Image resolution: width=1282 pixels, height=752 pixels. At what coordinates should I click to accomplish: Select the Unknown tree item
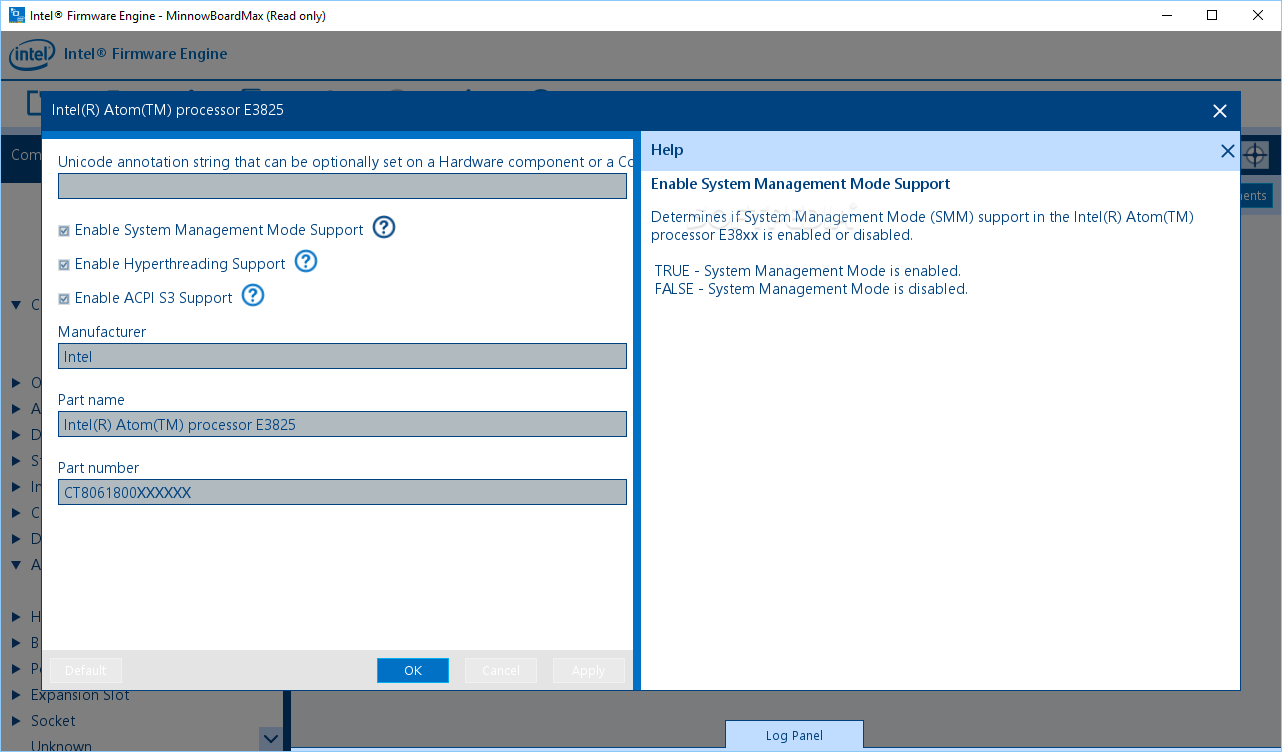[x=61, y=746]
